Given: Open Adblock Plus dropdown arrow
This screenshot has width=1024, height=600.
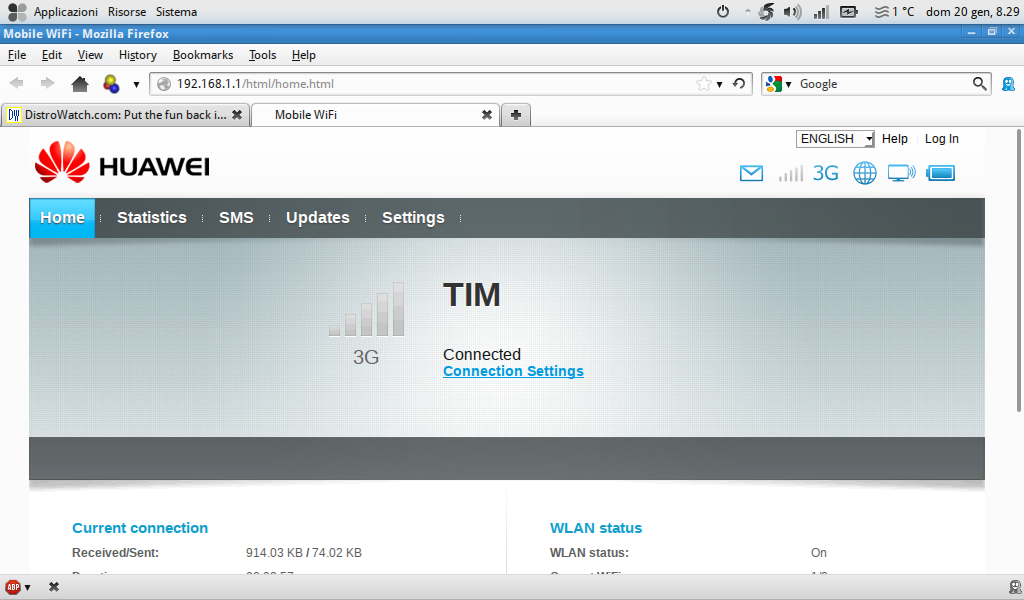Looking at the screenshot, I should click(x=27, y=588).
